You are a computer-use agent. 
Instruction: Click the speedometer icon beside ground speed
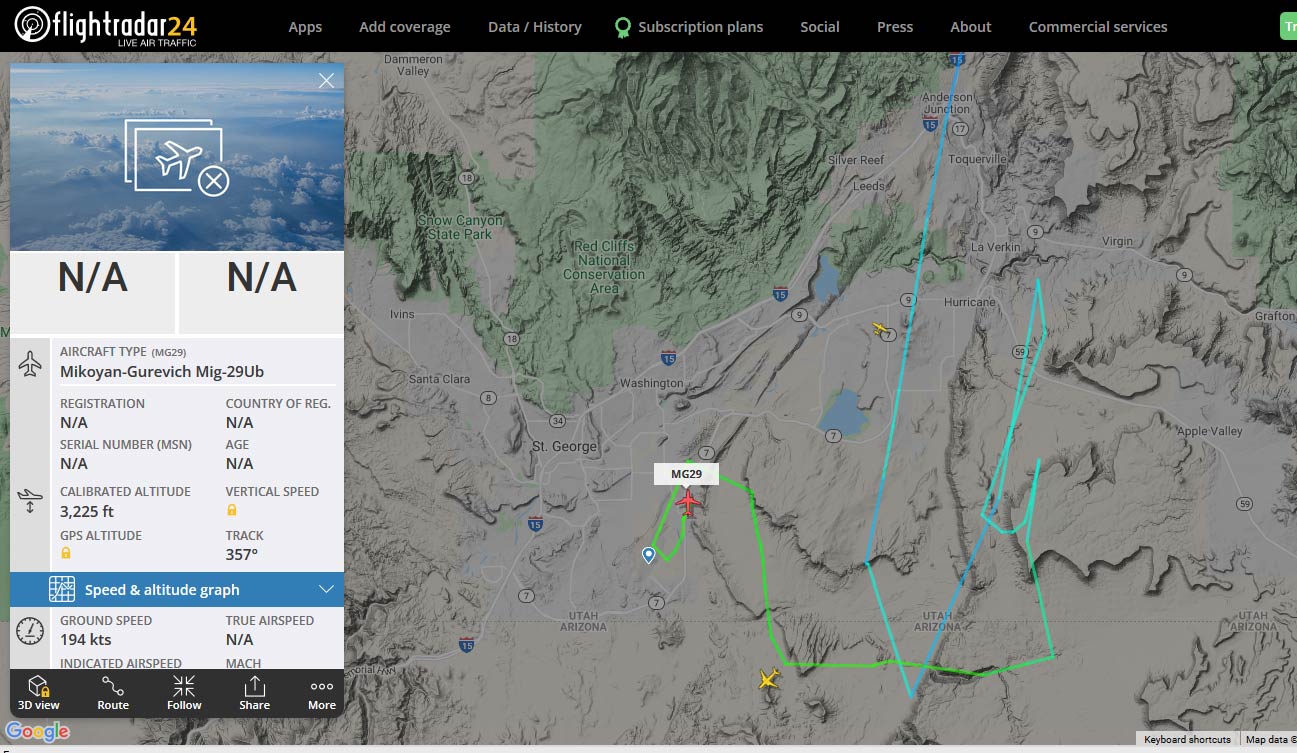[30, 631]
